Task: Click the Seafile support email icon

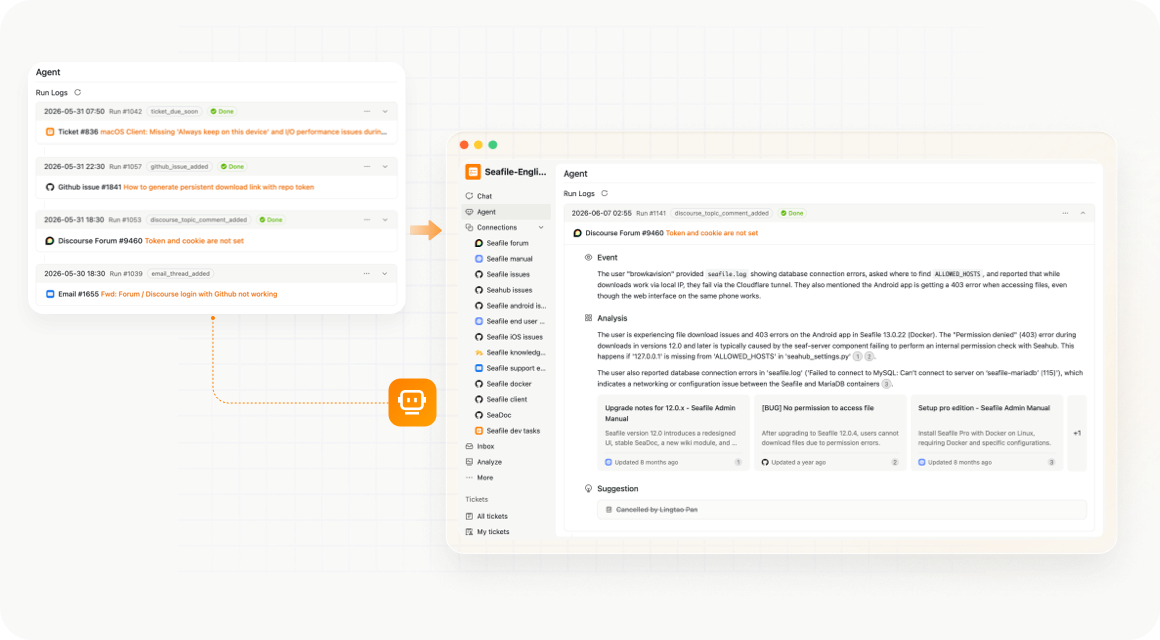Action: (479, 368)
